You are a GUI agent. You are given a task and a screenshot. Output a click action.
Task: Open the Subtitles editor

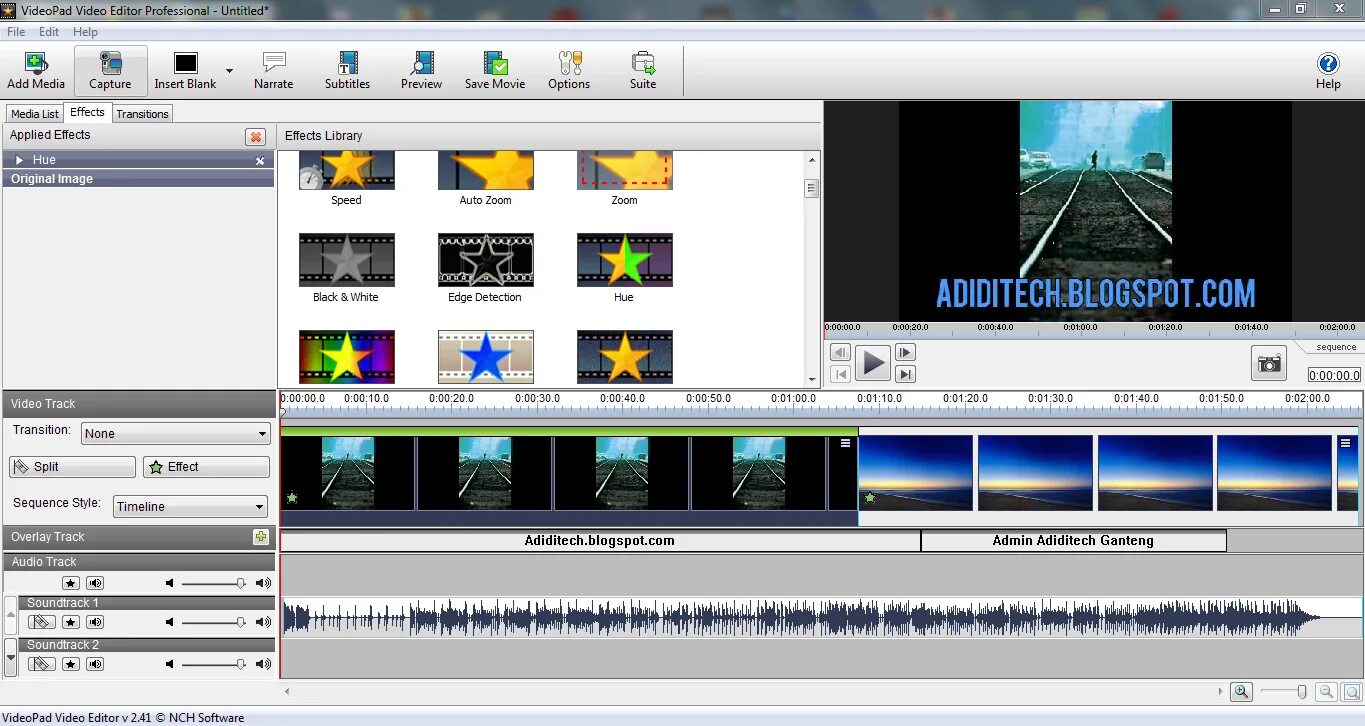pos(347,71)
